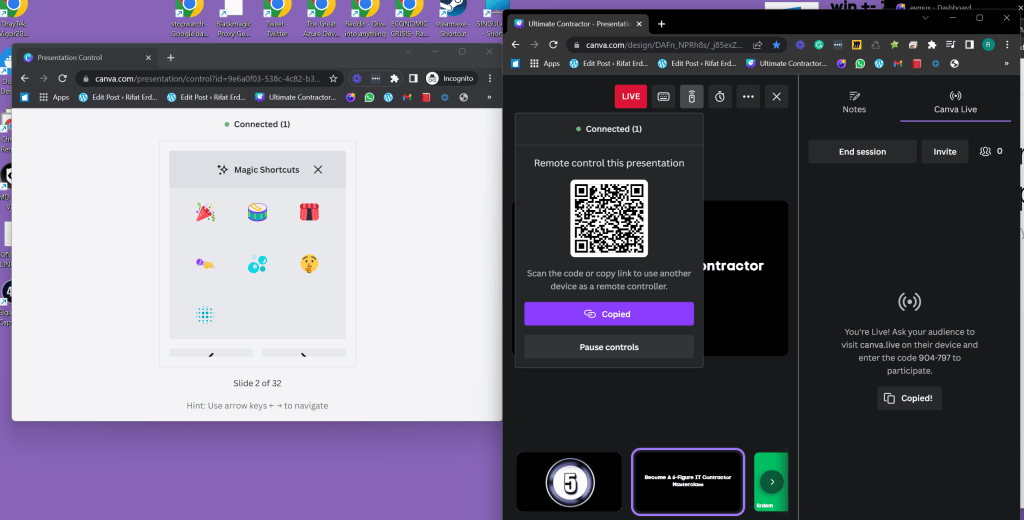Image resolution: width=1024 pixels, height=520 pixels.
Task: Trigger the drumroll Magic Shortcut
Action: [257, 212]
